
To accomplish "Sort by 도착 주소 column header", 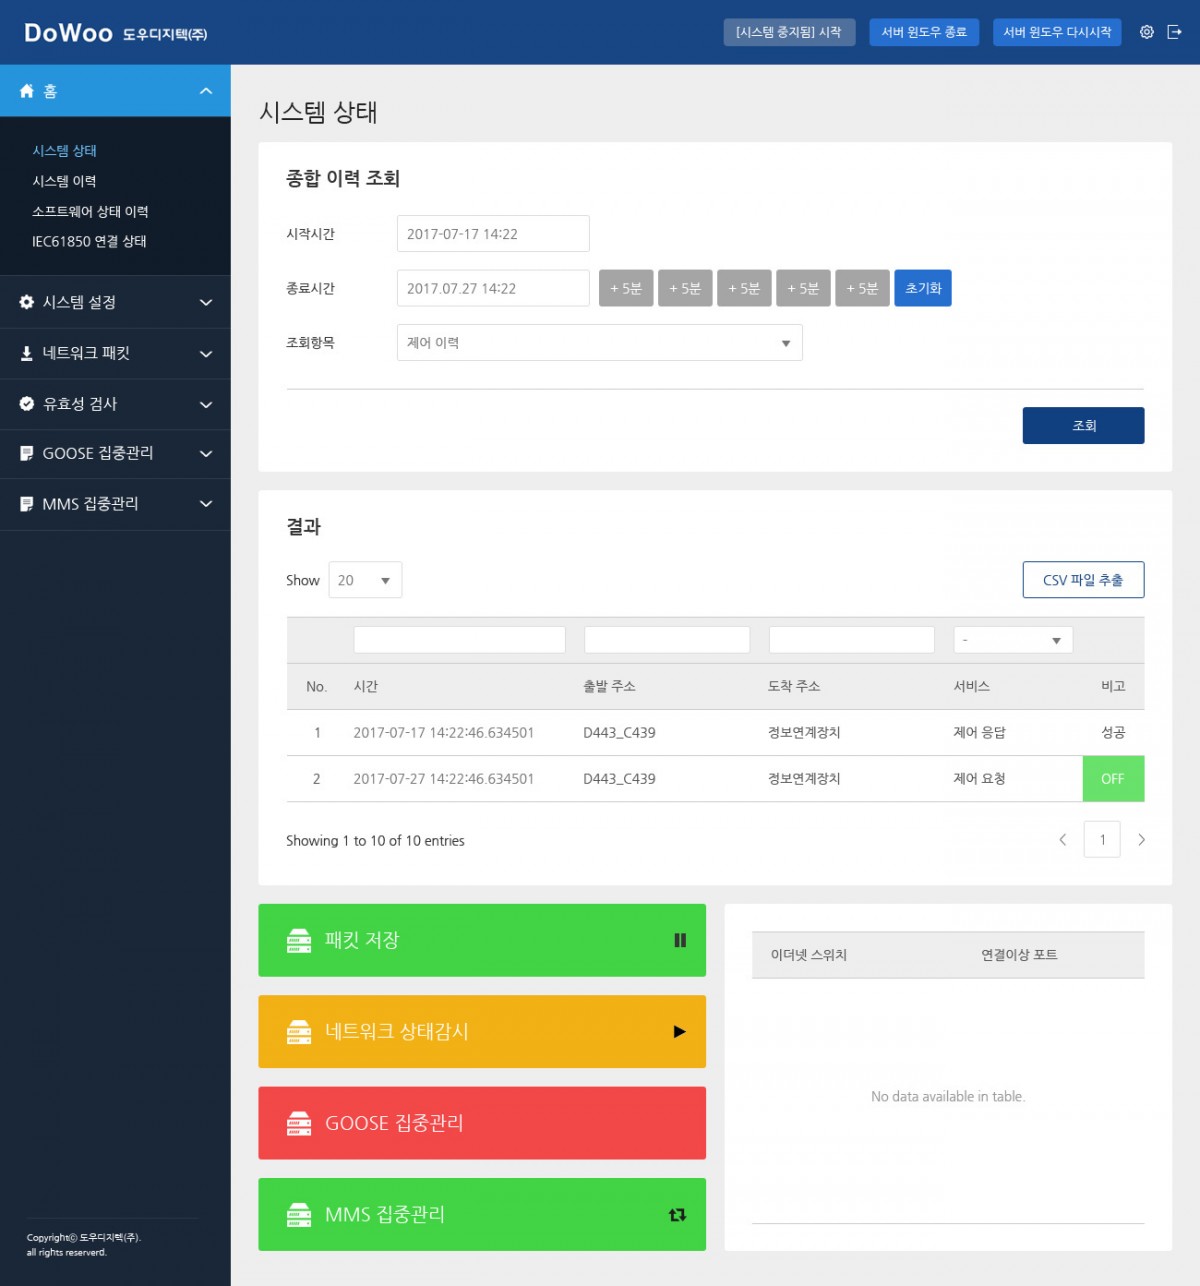I will [794, 686].
